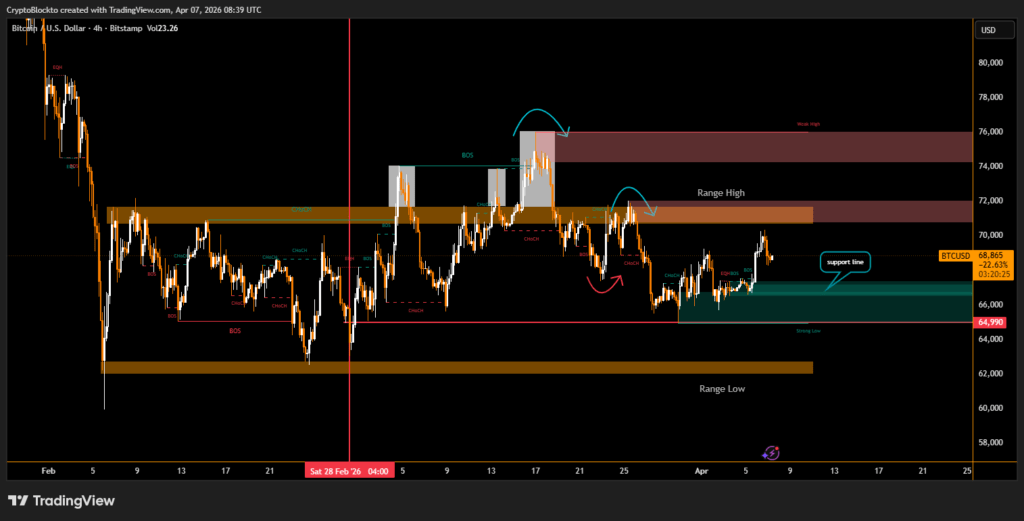Click the Range Low text label
Screen dimensions: 1024x521
[x=721, y=388]
